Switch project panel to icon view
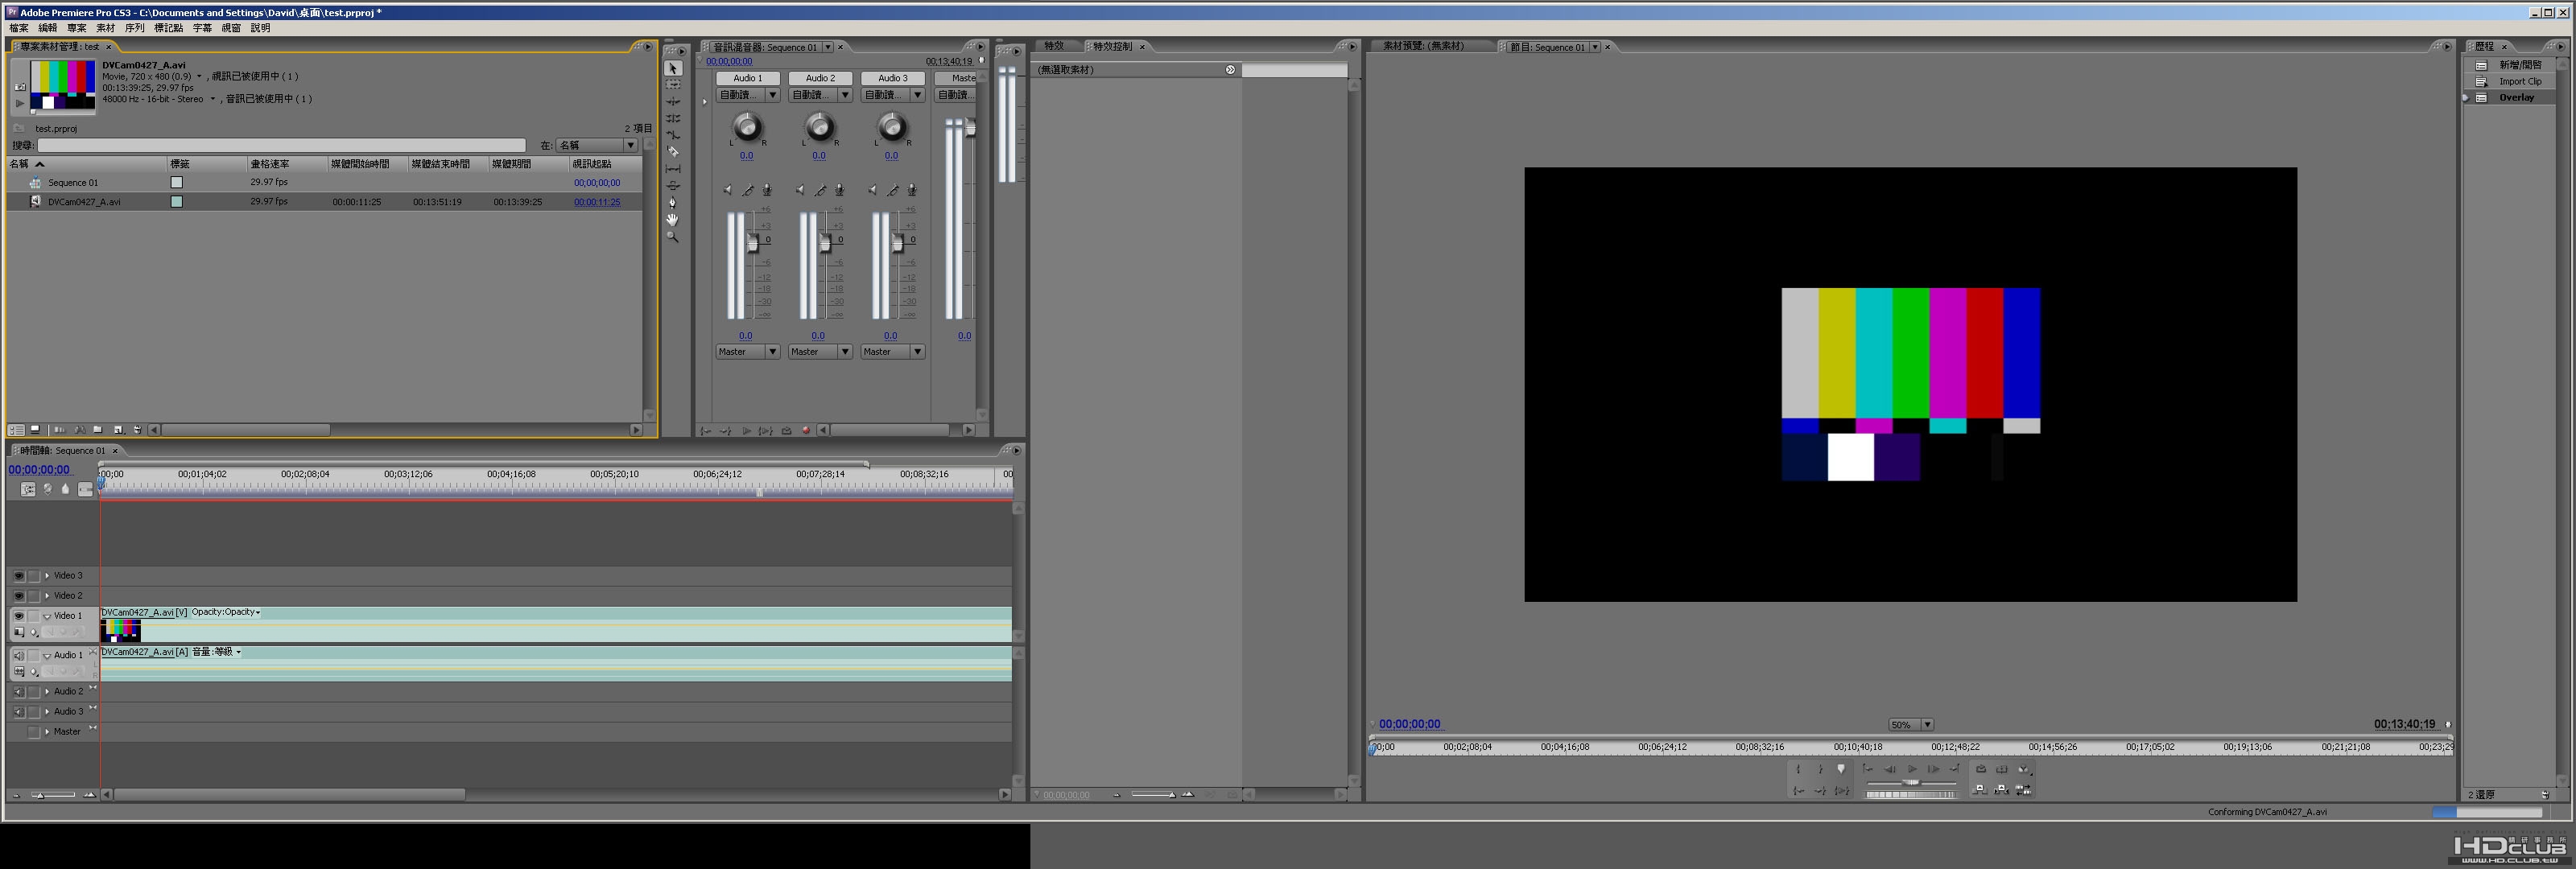2576x869 pixels. coord(35,430)
